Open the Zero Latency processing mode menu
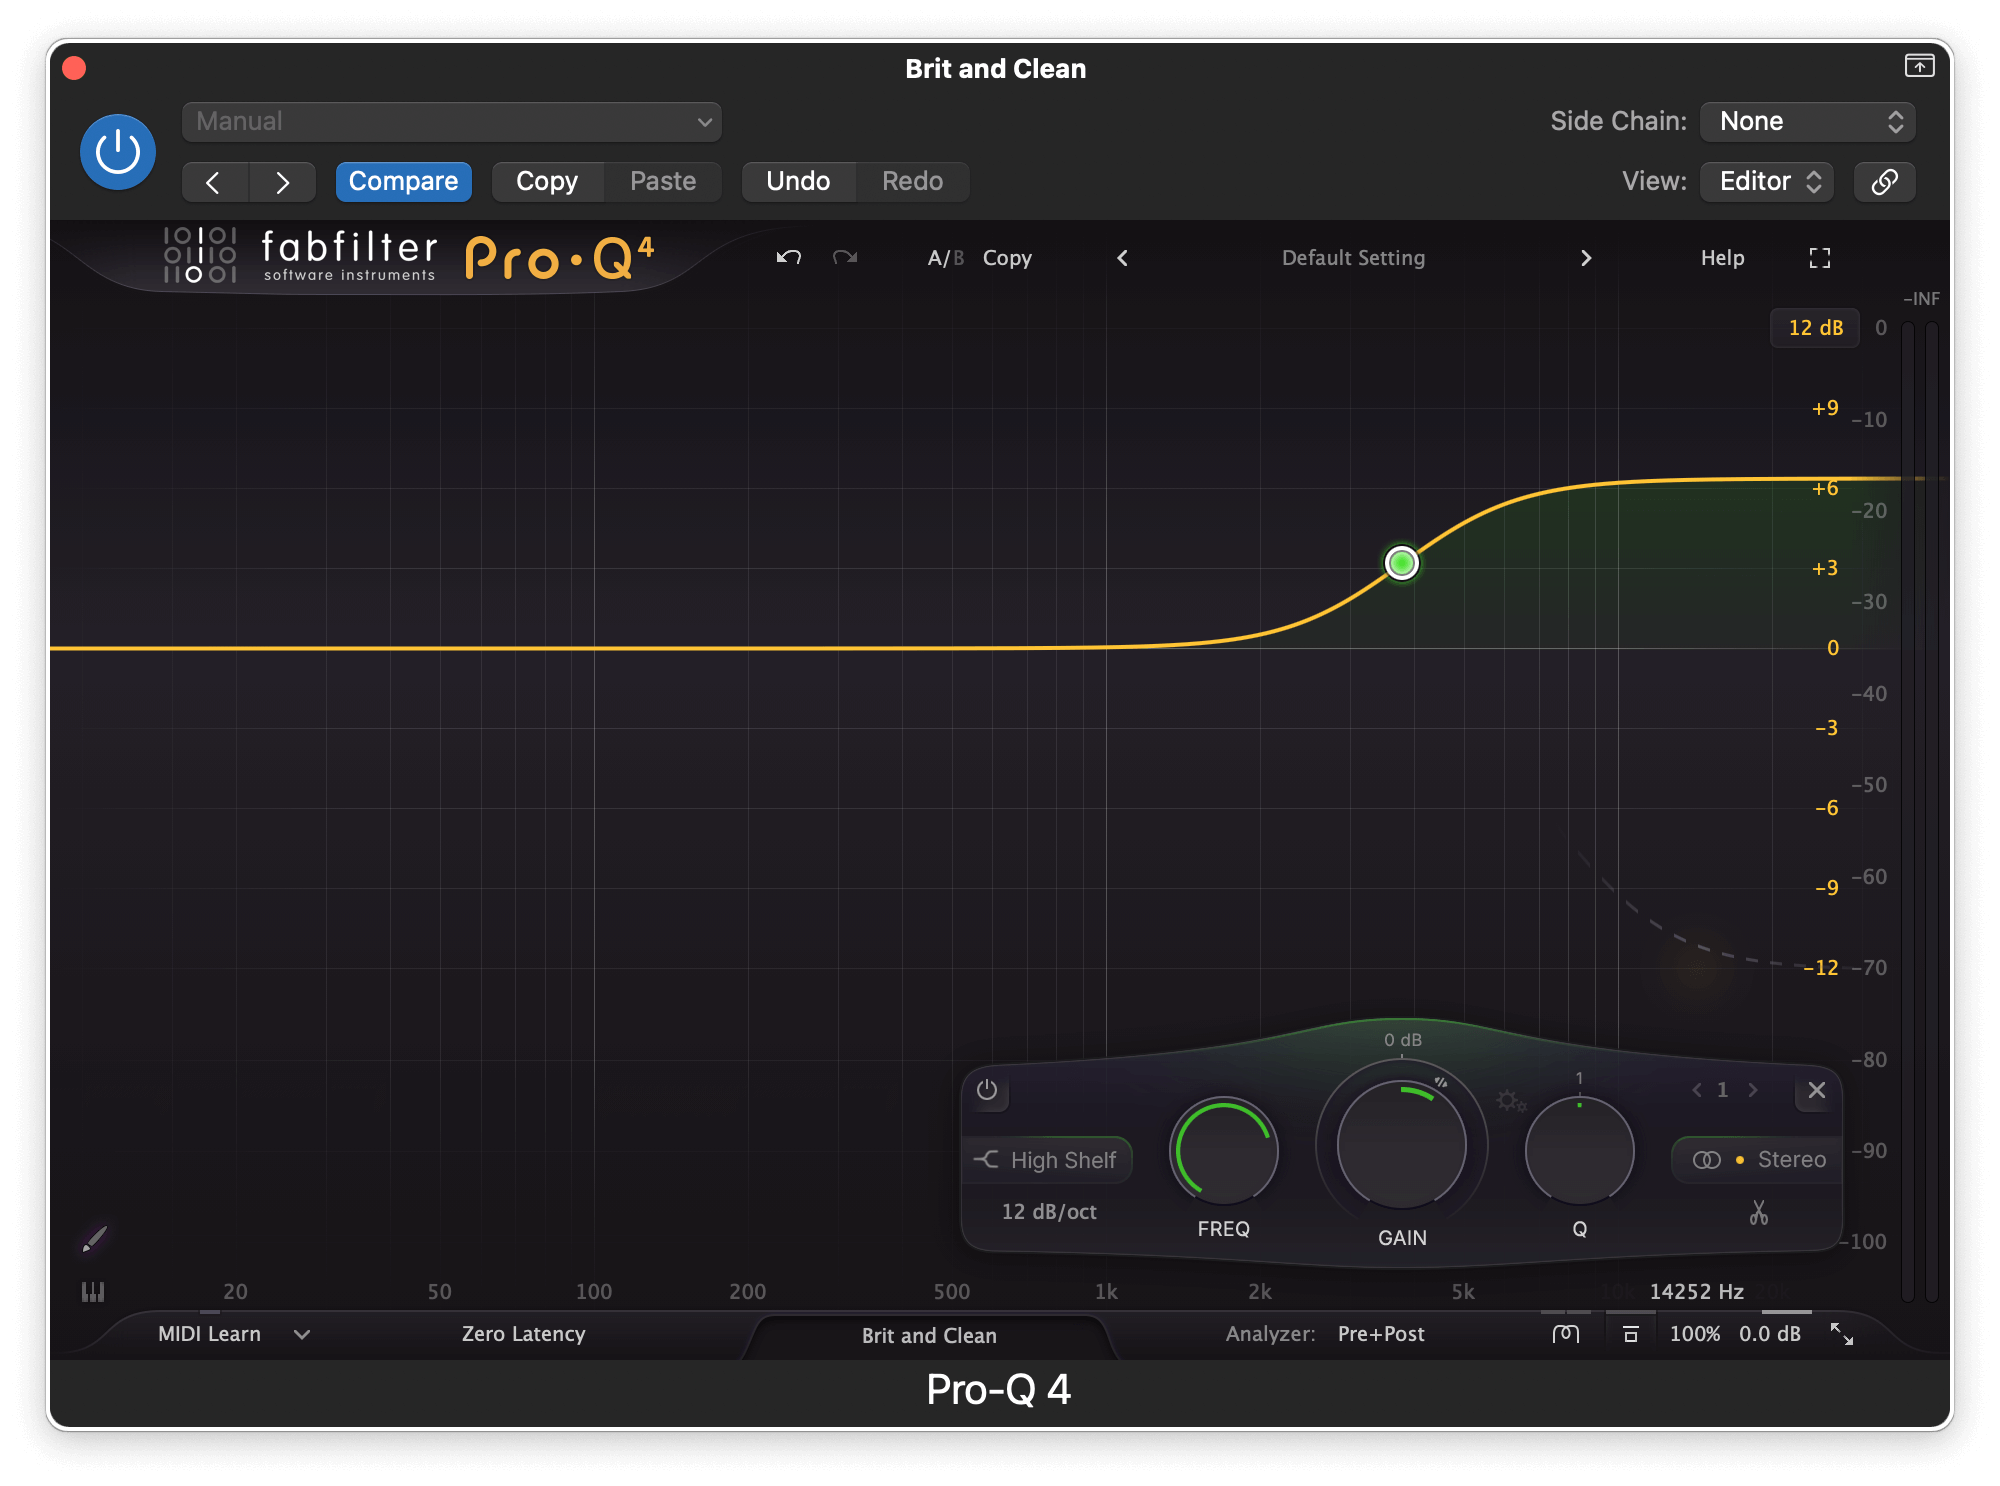Image resolution: width=2000 pixels, height=1486 pixels. (x=523, y=1334)
